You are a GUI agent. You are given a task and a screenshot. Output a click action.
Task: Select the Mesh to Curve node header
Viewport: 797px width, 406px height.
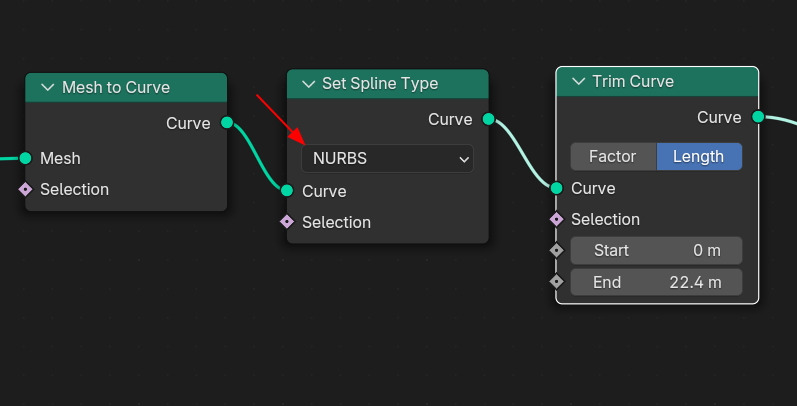[126, 87]
